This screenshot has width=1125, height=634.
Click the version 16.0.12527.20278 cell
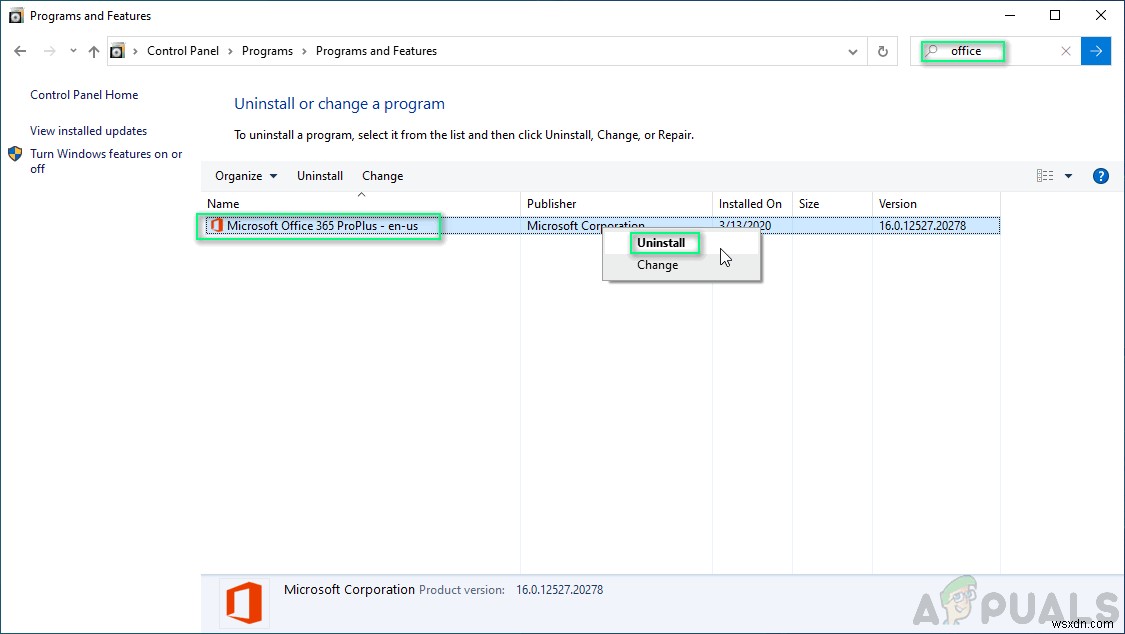click(922, 226)
